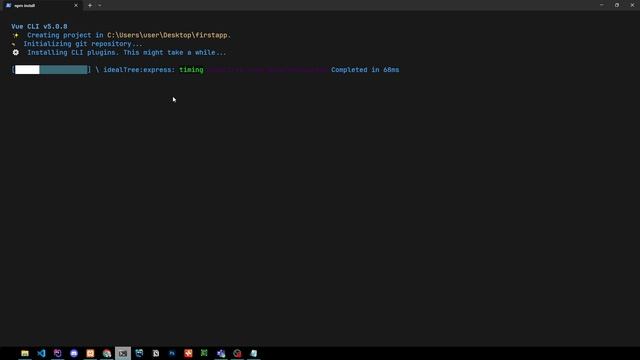Image resolution: width=640 pixels, height=360 pixels.
Task: Open Microsoft Teams from taskbar
Action: 221,353
